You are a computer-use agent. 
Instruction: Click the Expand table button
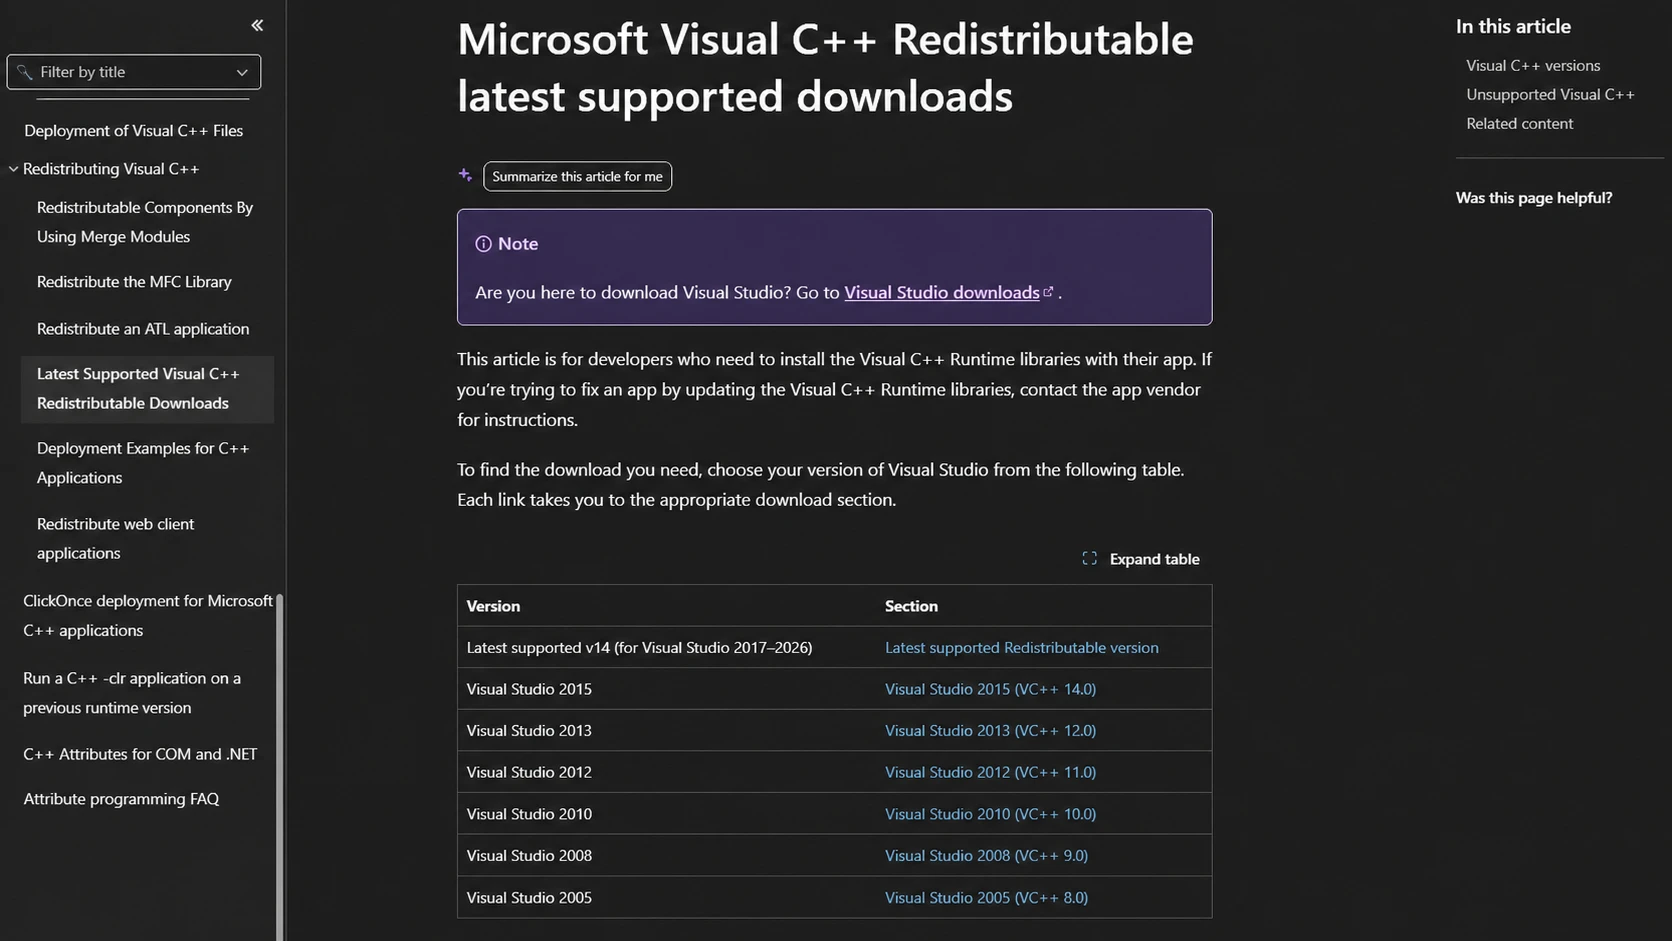pos(1141,559)
